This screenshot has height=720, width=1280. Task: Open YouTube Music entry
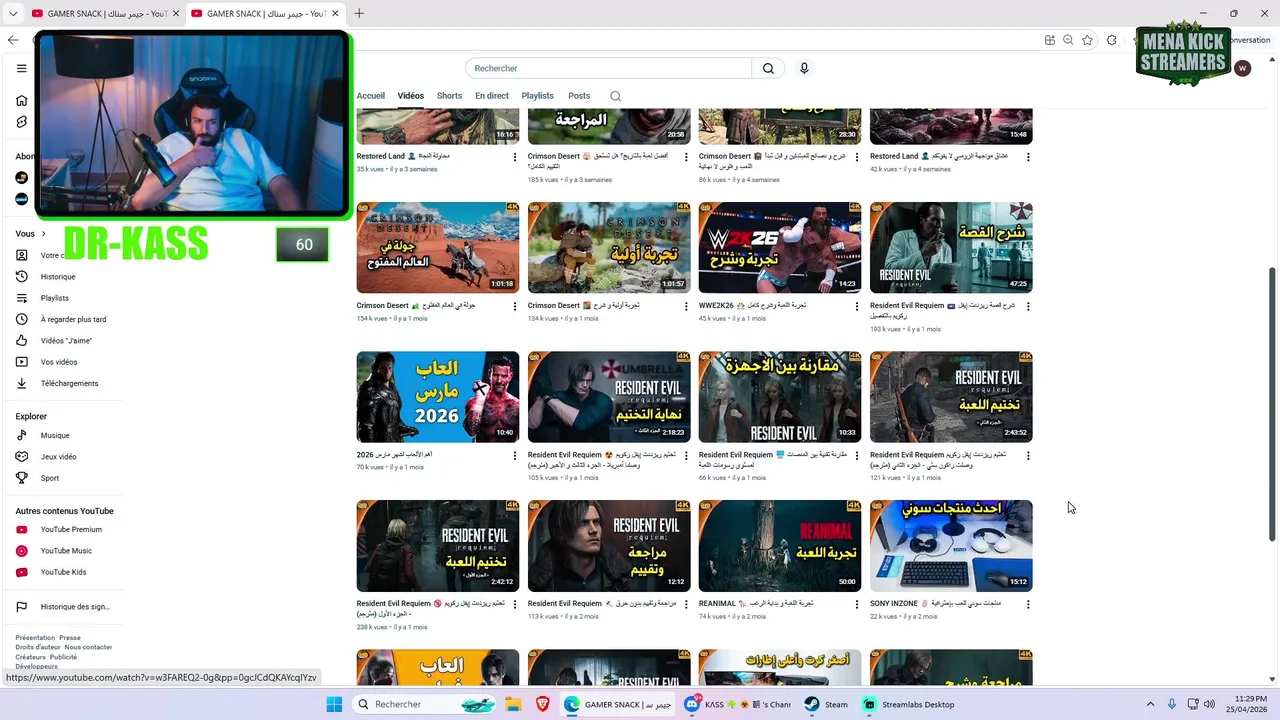(x=66, y=551)
